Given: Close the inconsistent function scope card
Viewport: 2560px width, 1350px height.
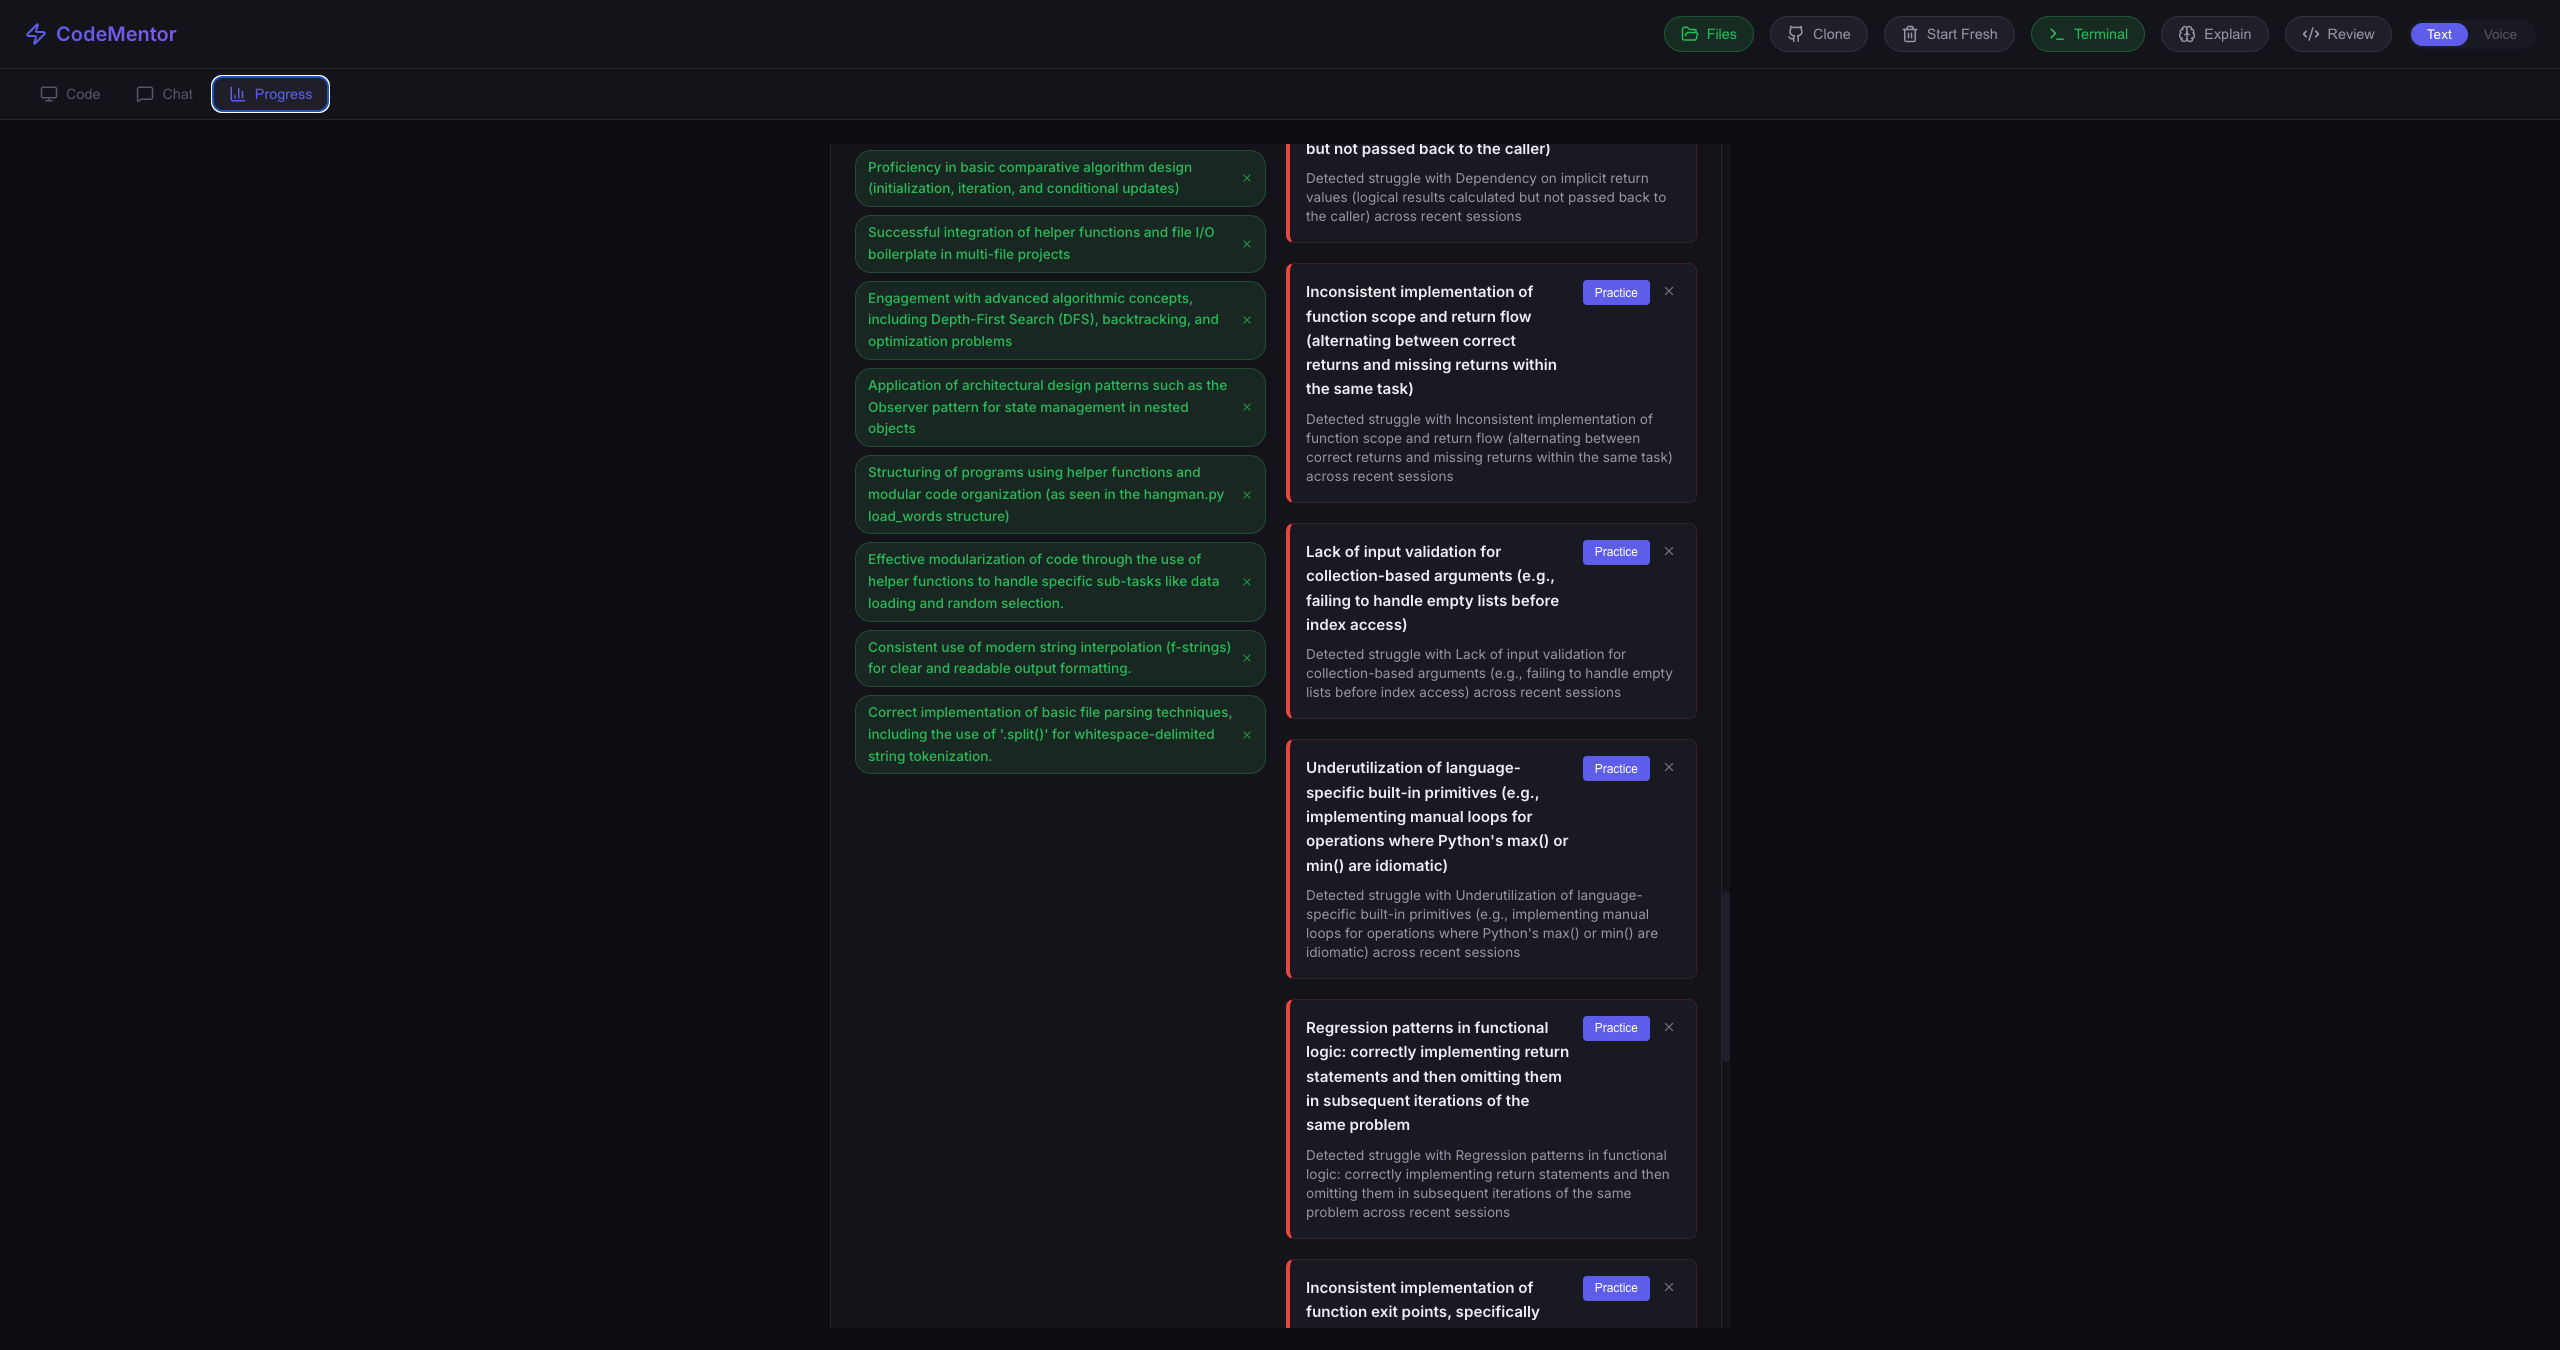Looking at the screenshot, I should click(x=1668, y=292).
